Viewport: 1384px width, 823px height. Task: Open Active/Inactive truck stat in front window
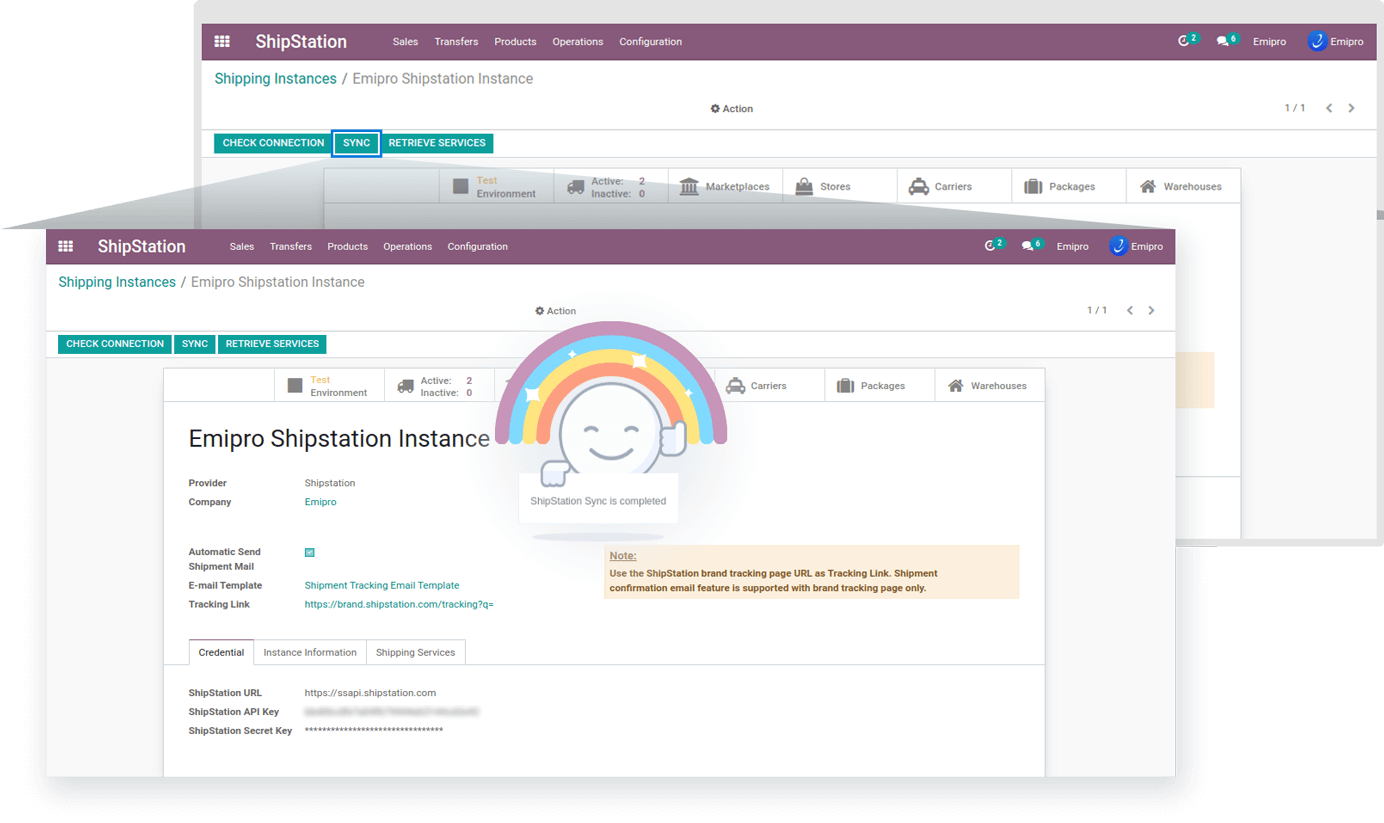[439, 386]
